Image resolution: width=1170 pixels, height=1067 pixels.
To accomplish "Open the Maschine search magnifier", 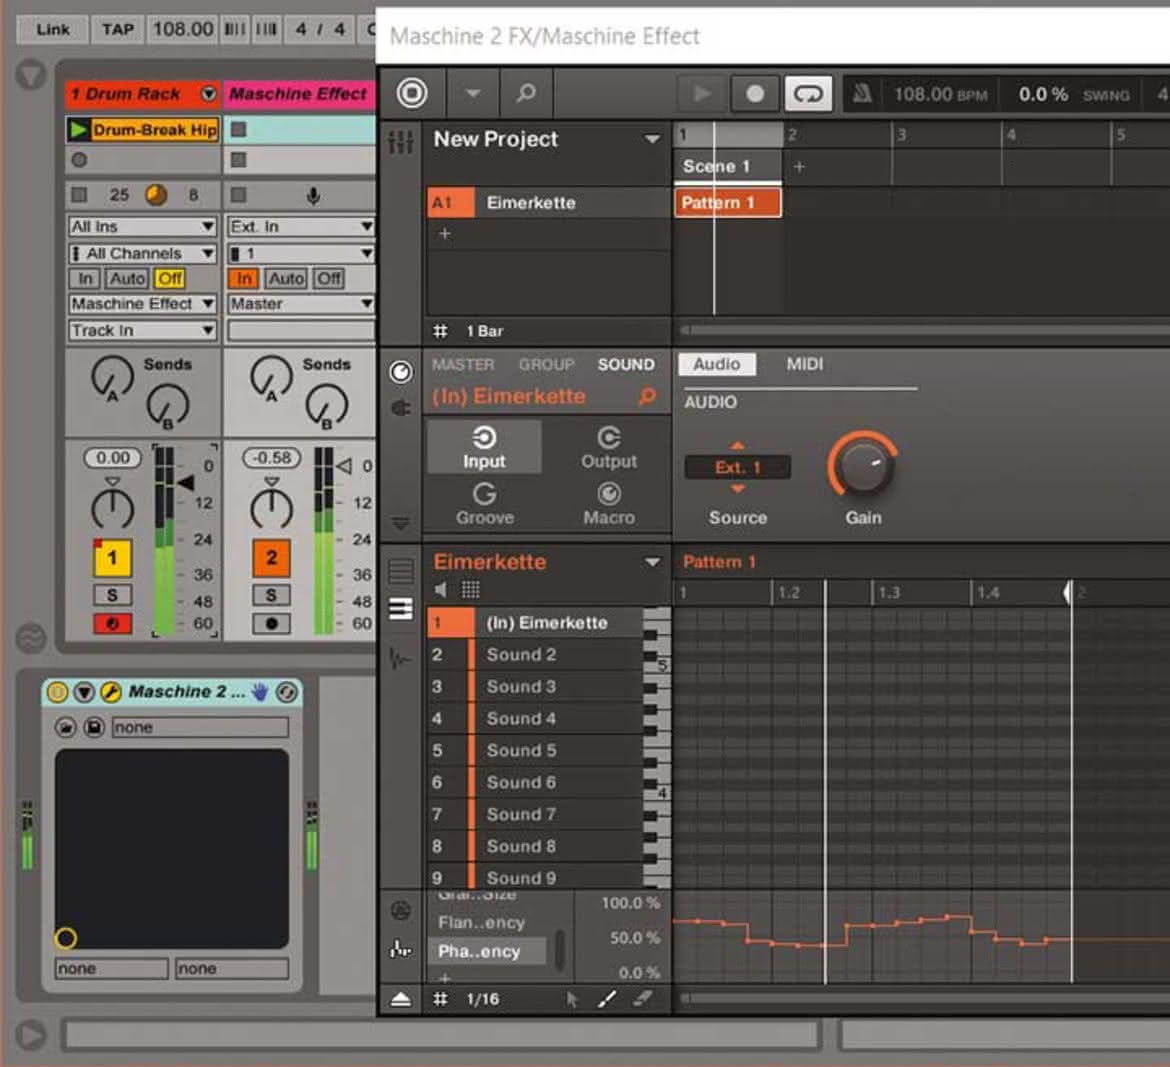I will pos(526,93).
